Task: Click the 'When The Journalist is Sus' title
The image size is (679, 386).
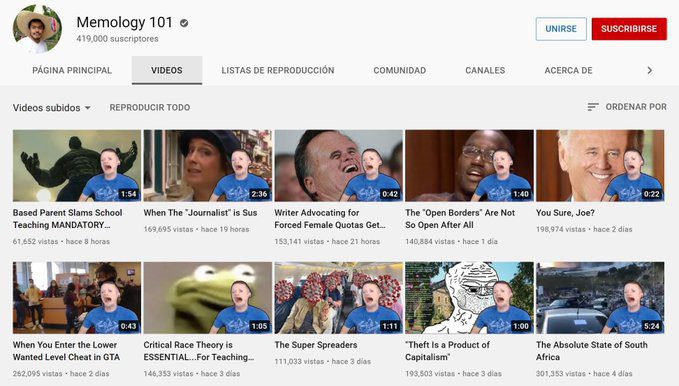Action: [200, 213]
